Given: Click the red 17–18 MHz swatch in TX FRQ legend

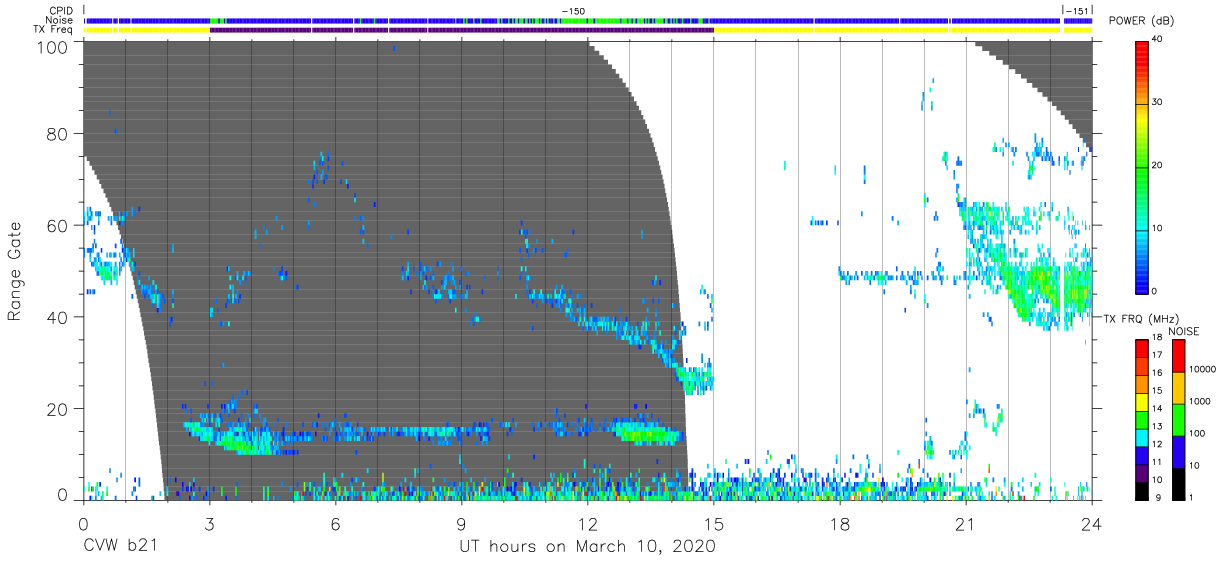Looking at the screenshot, I should 1143,349.
